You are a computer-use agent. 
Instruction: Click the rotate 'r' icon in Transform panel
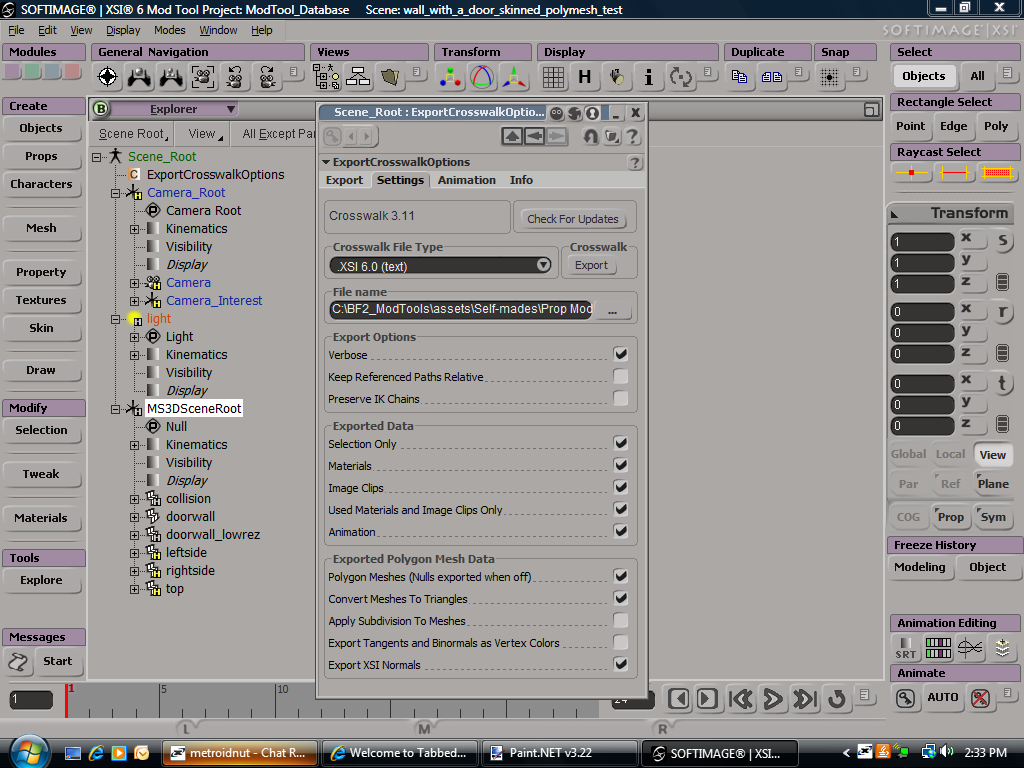(x=1002, y=312)
